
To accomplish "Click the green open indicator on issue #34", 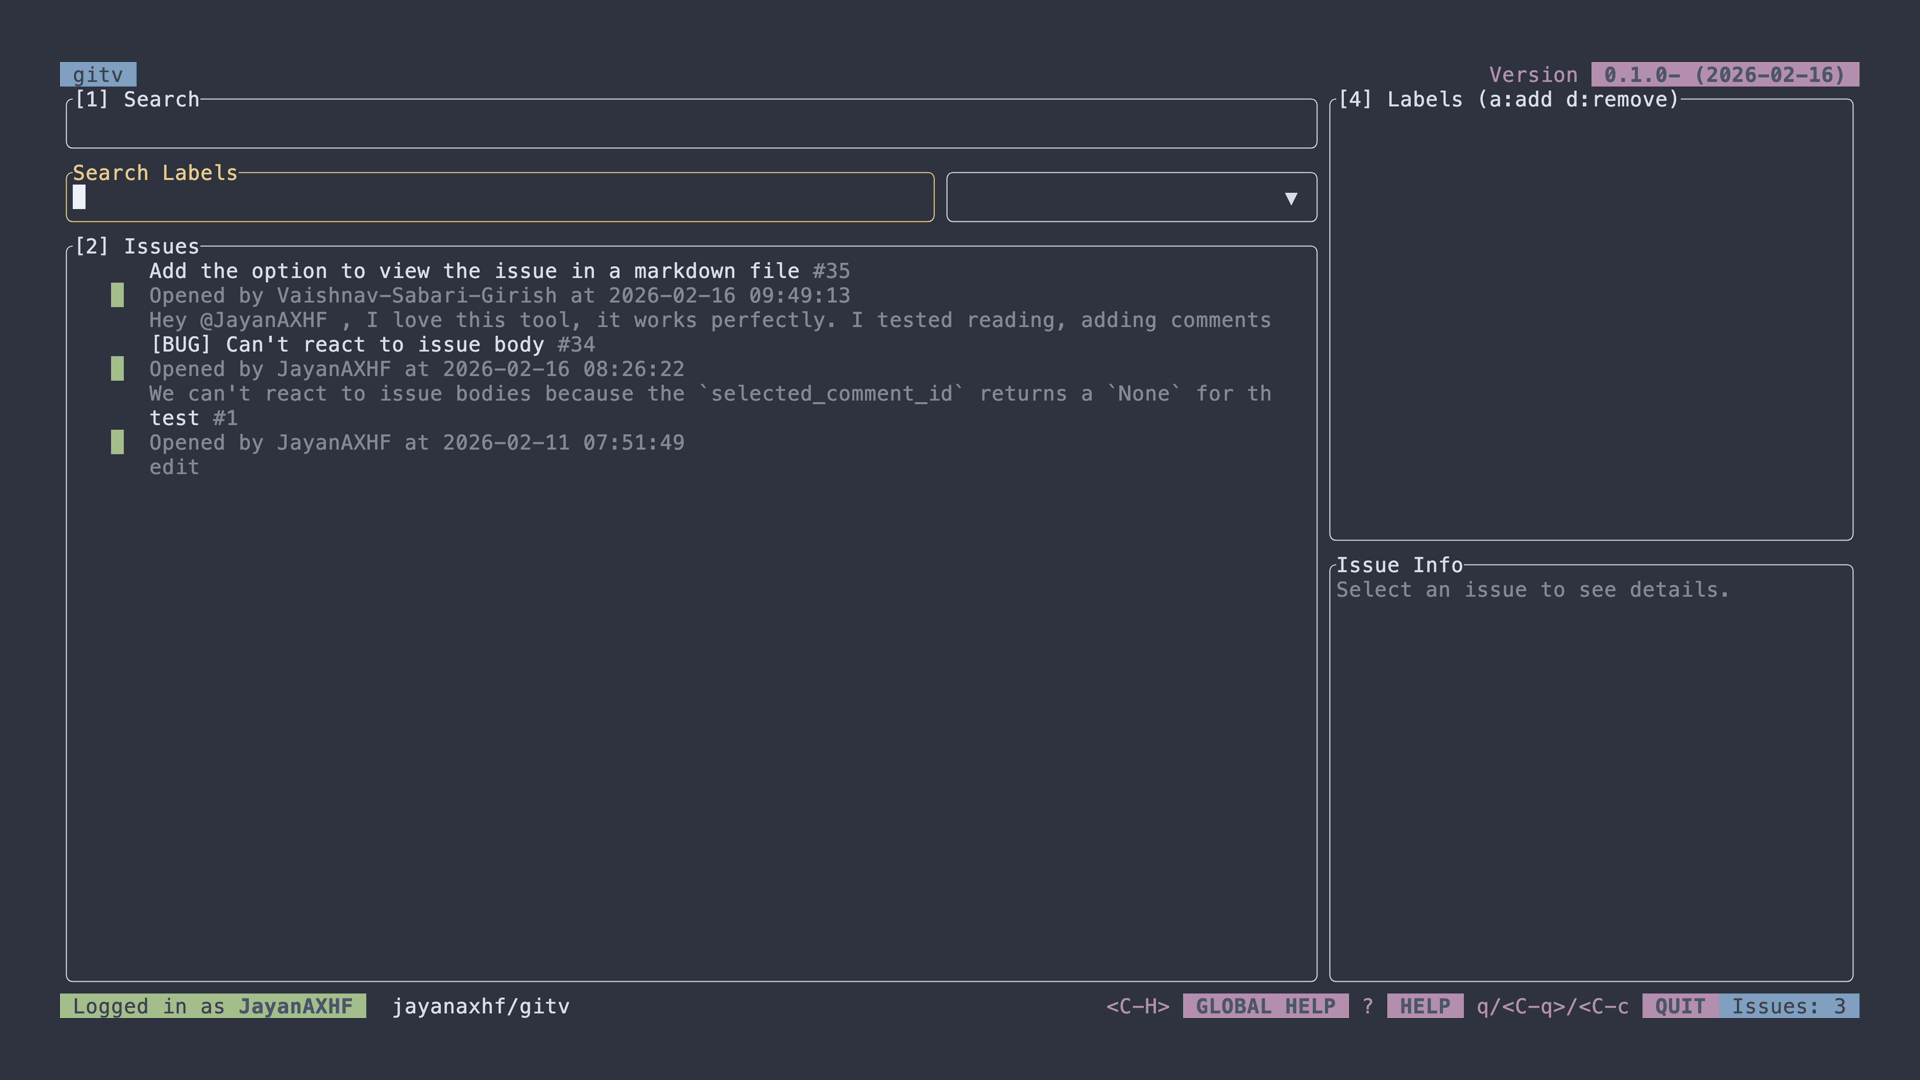I will [119, 369].
